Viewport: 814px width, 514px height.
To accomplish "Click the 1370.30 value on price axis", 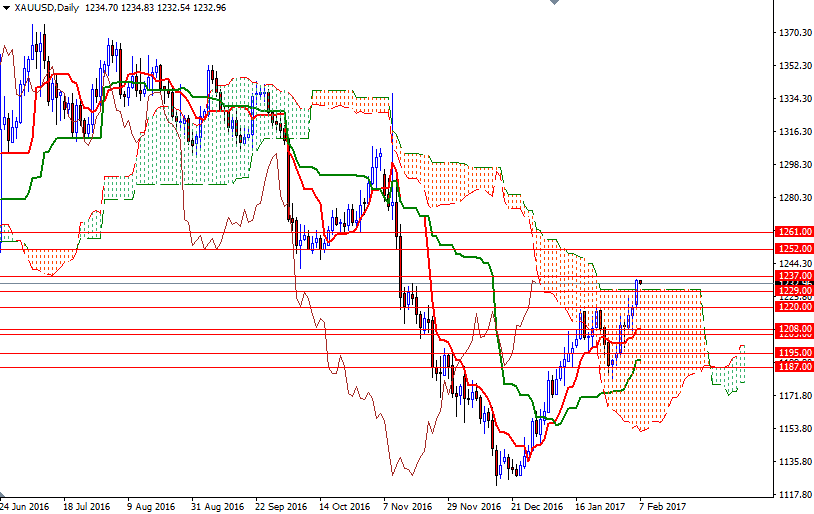I will point(794,33).
